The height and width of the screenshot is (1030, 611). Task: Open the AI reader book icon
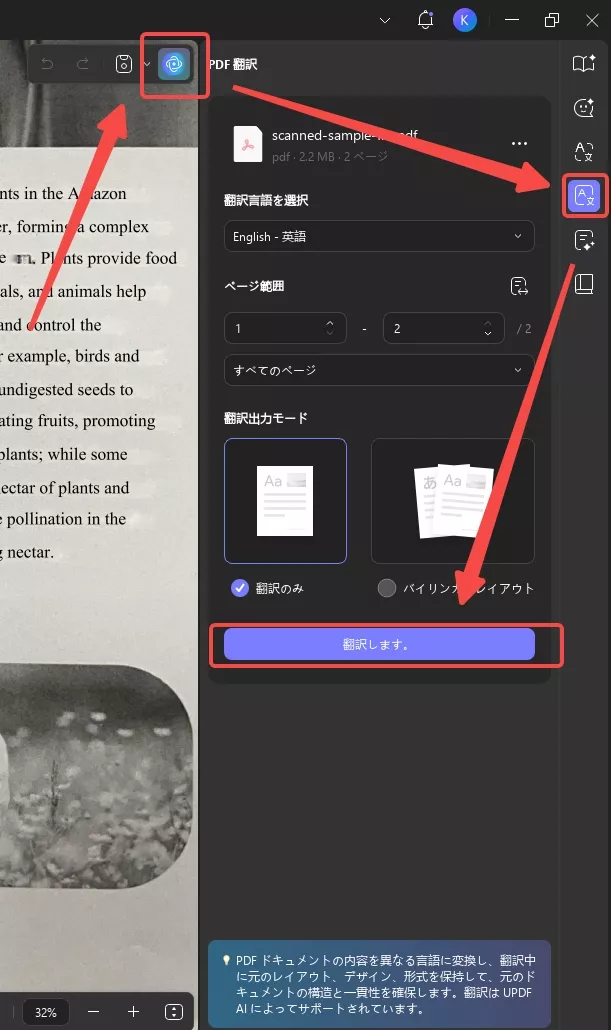coord(583,63)
